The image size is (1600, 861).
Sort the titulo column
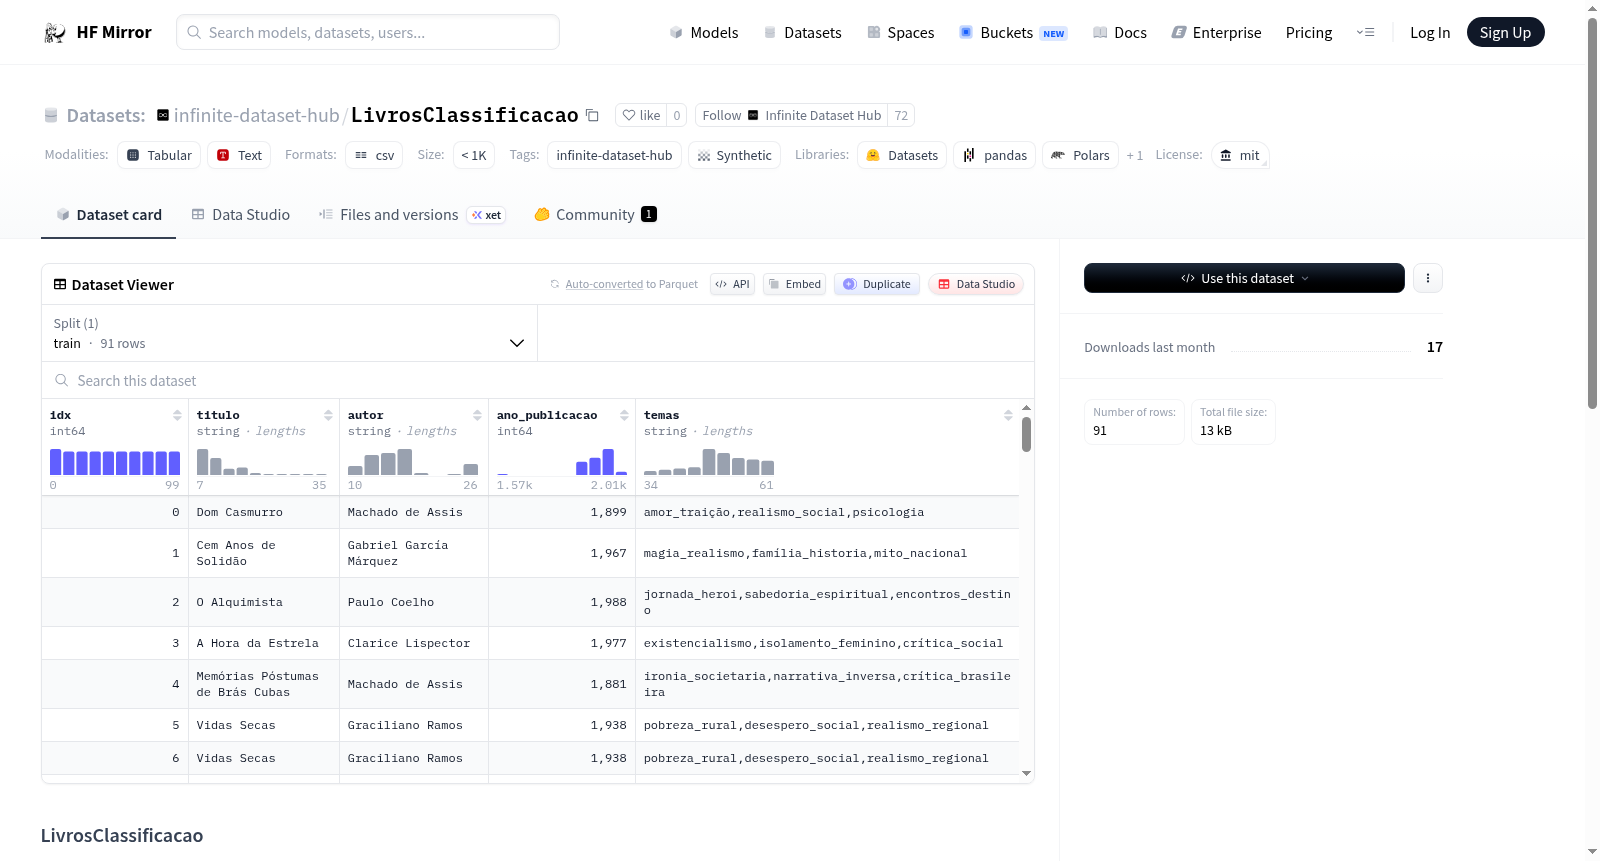[328, 415]
